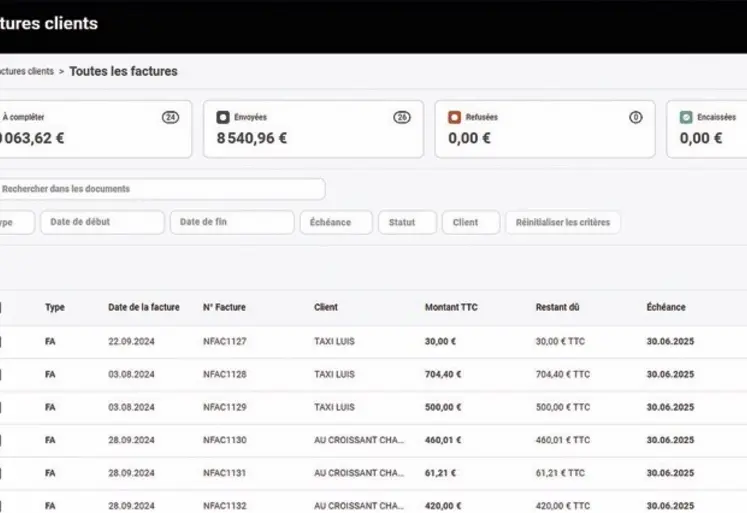Open invoice NFAC1128
This screenshot has width=747, height=513.
pos(225,374)
